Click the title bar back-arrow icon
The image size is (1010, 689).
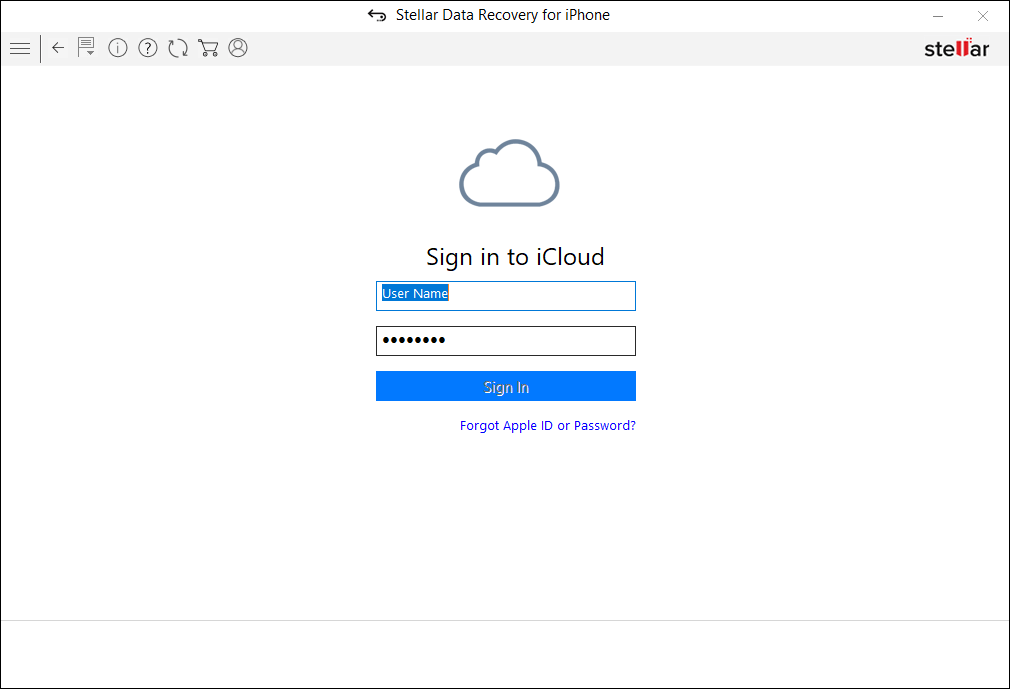[x=377, y=15]
